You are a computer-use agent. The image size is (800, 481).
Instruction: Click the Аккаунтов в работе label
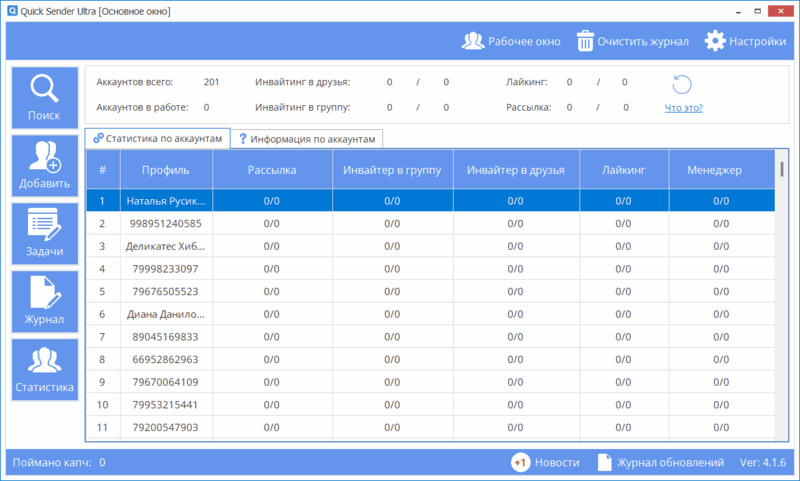[142, 108]
